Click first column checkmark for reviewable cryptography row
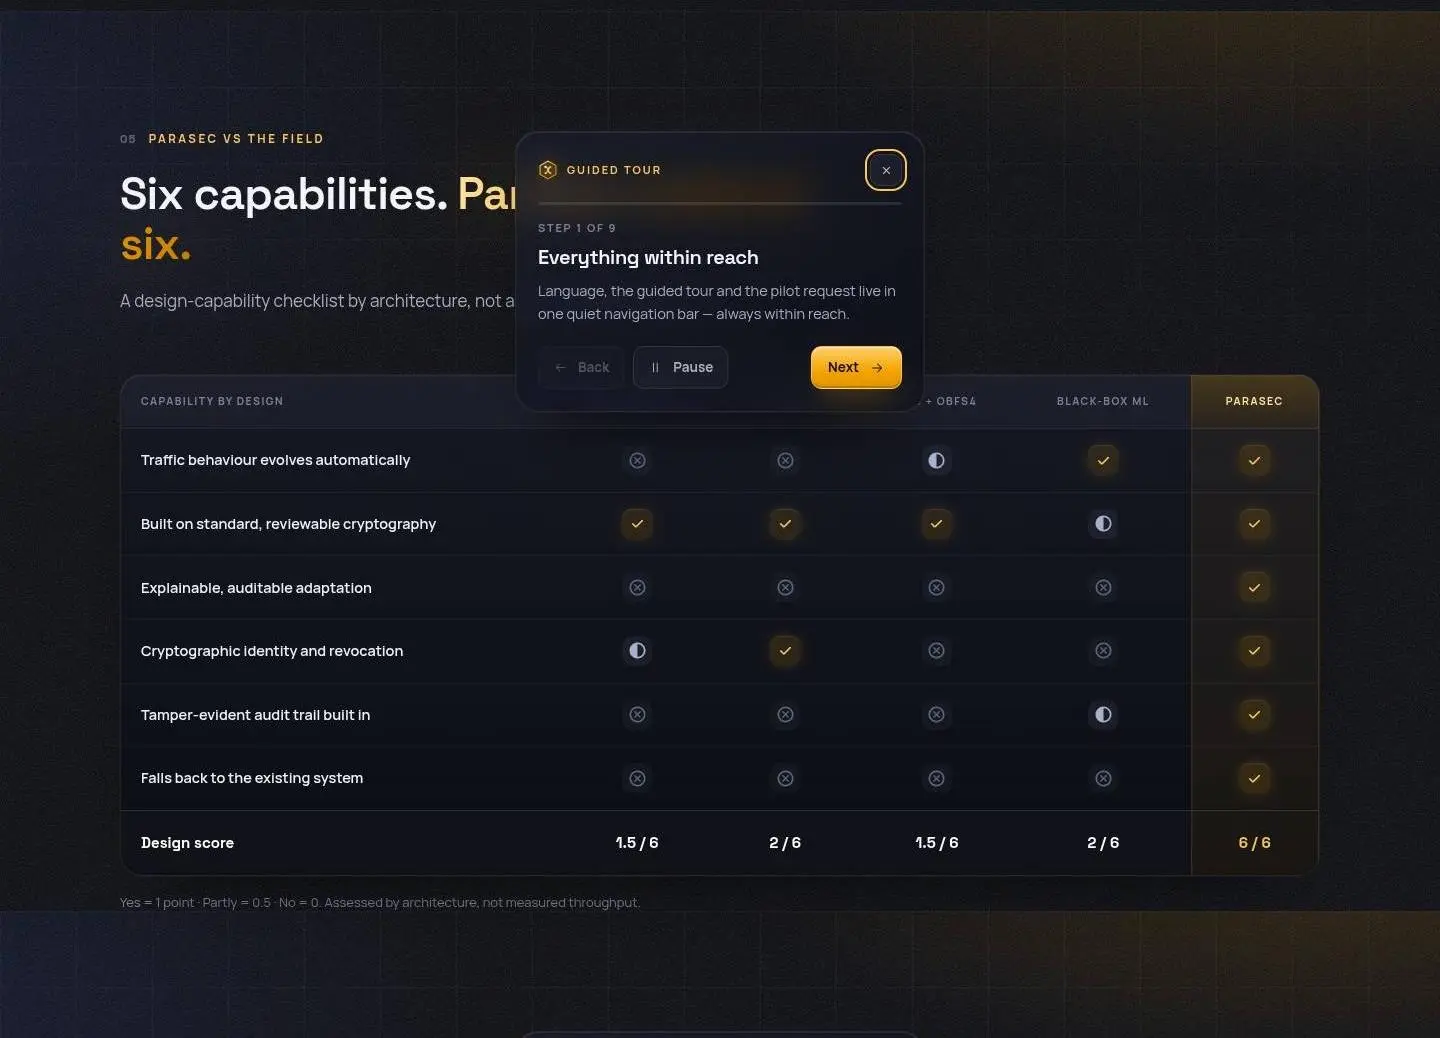This screenshot has width=1440, height=1038. (x=637, y=523)
